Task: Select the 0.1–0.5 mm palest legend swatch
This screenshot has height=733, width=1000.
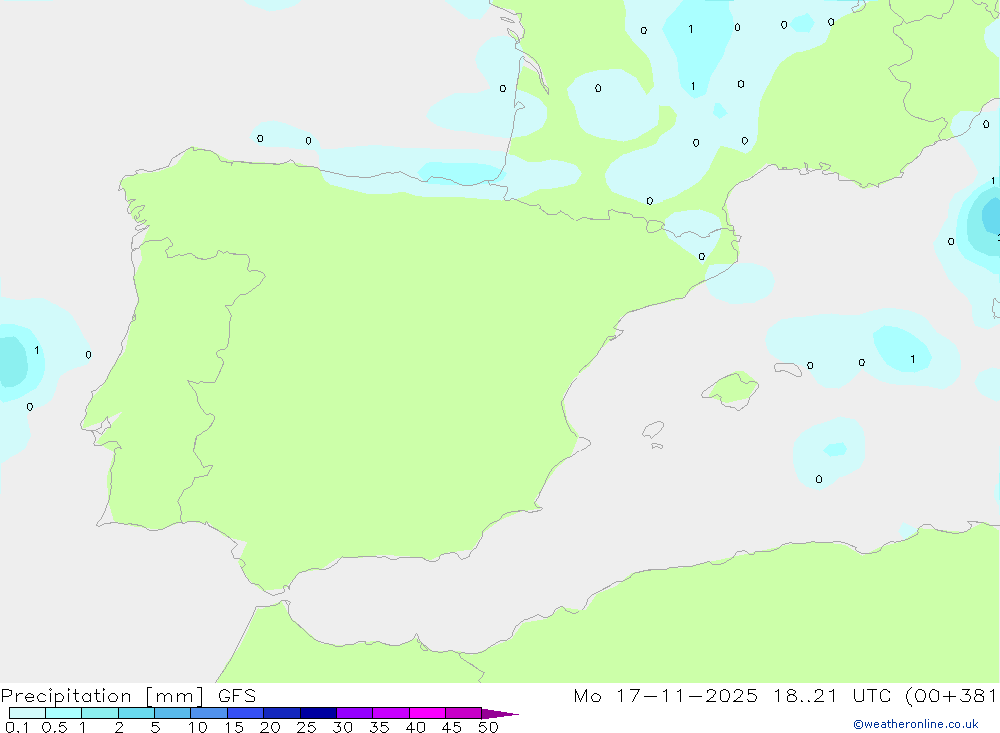Action: click(27, 713)
